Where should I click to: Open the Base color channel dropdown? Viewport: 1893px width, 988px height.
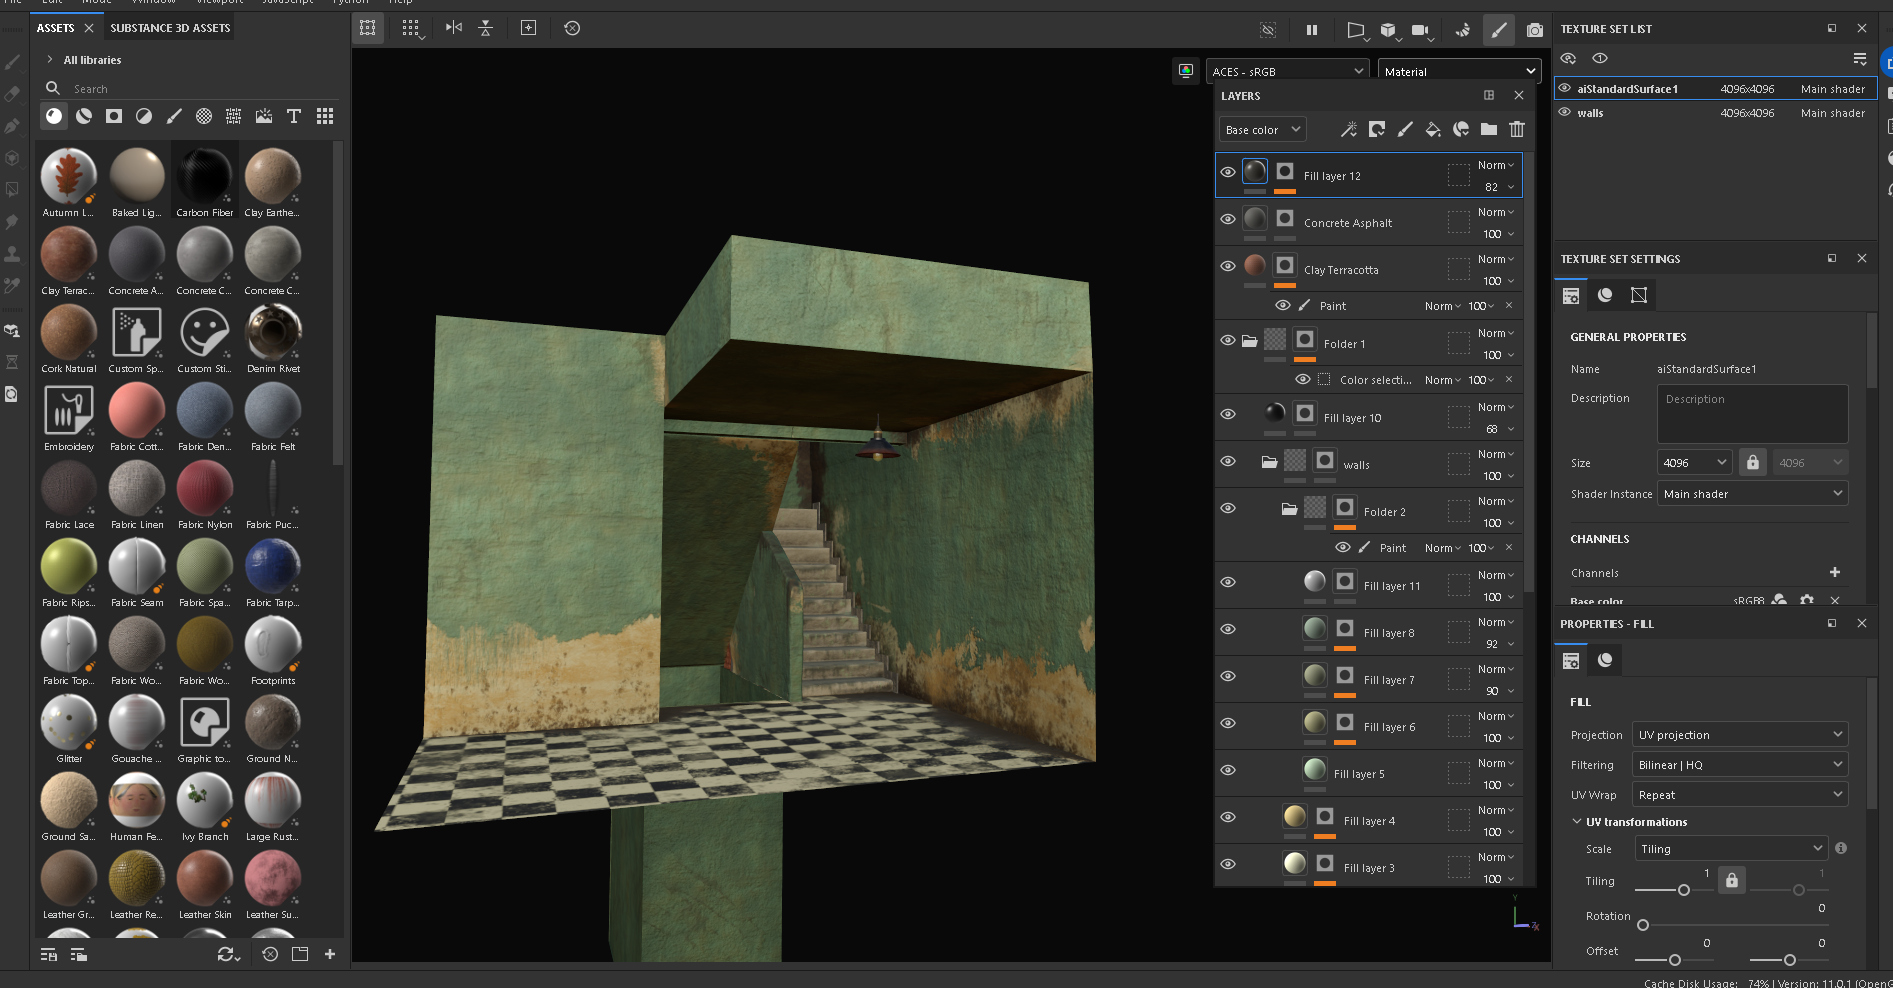1263,130
